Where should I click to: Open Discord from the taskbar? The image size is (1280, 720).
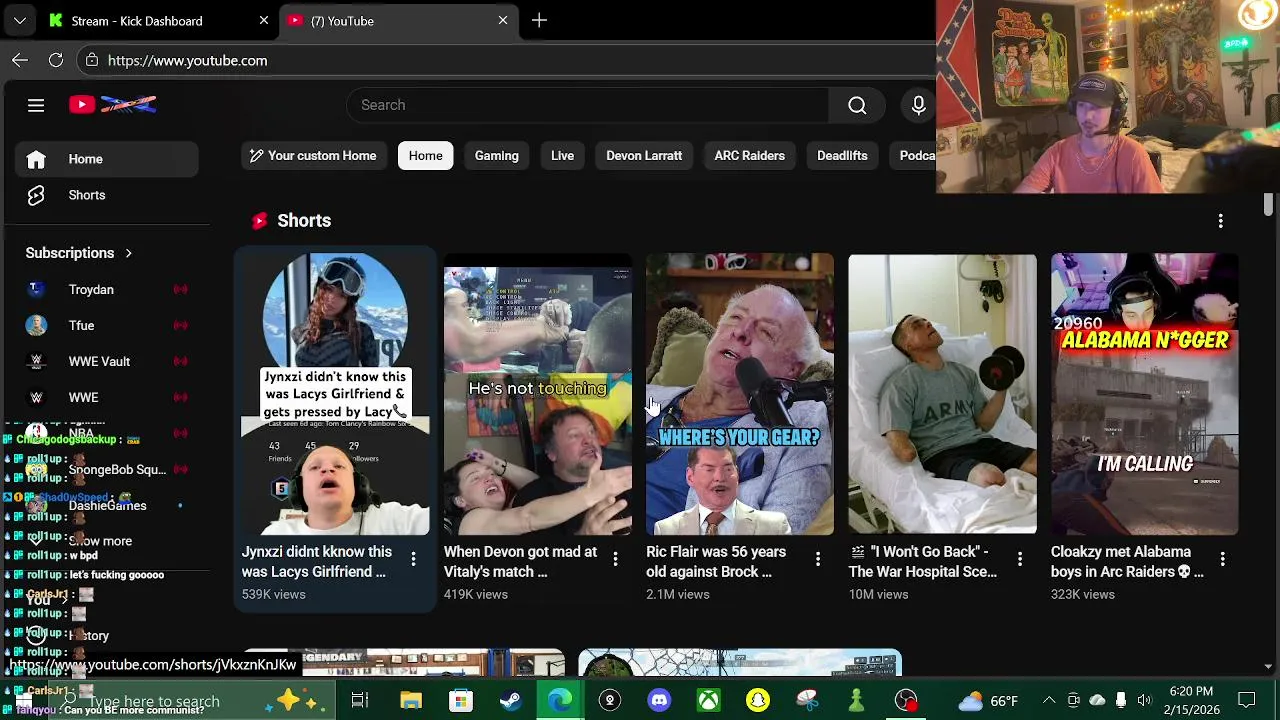659,700
